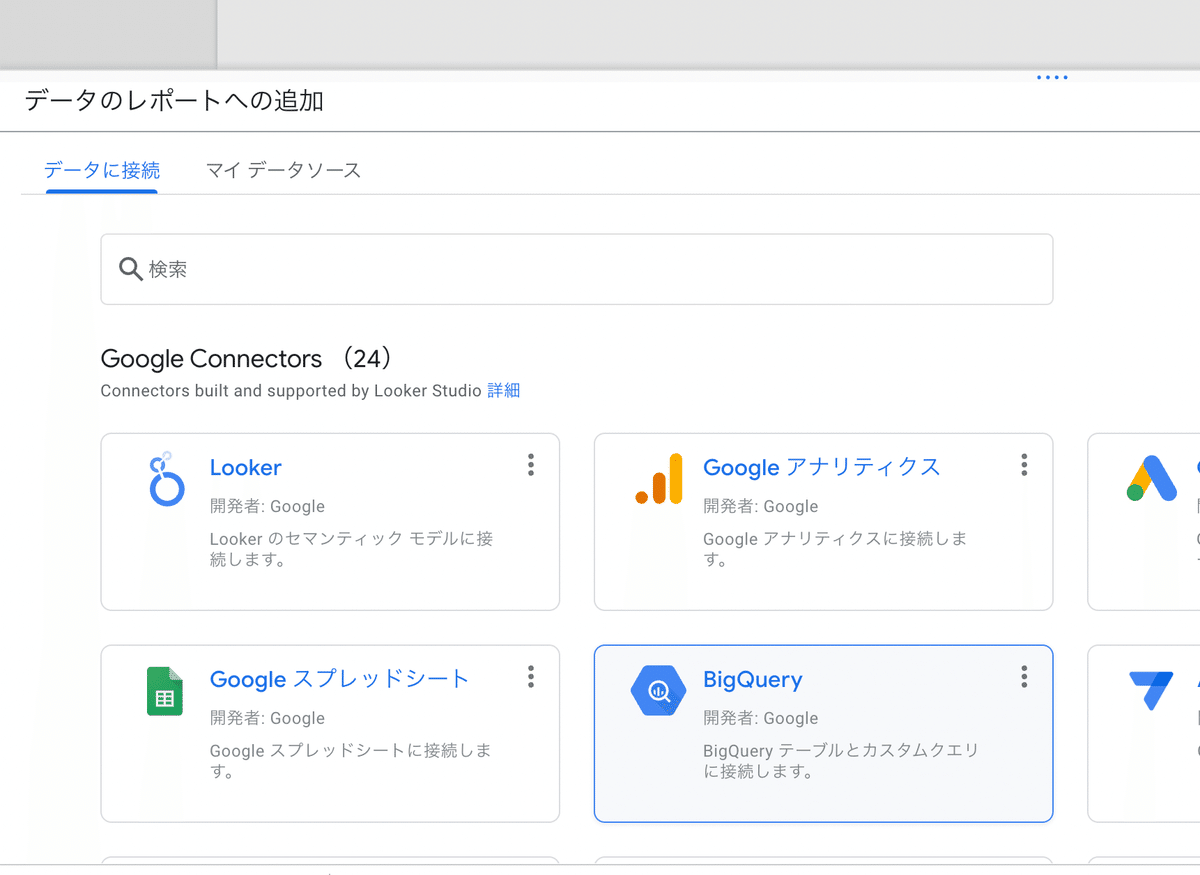The image size is (1200, 875).
Task: Click 開発者: Google text on Looker card
Action: pos(267,506)
